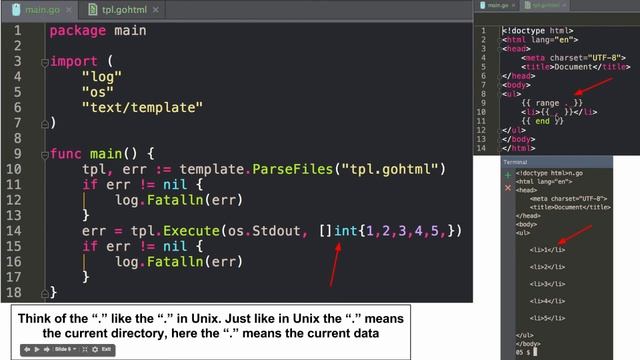The image size is (640, 360).
Task: Click the closing fold marker at line 18
Action: pos(45,293)
